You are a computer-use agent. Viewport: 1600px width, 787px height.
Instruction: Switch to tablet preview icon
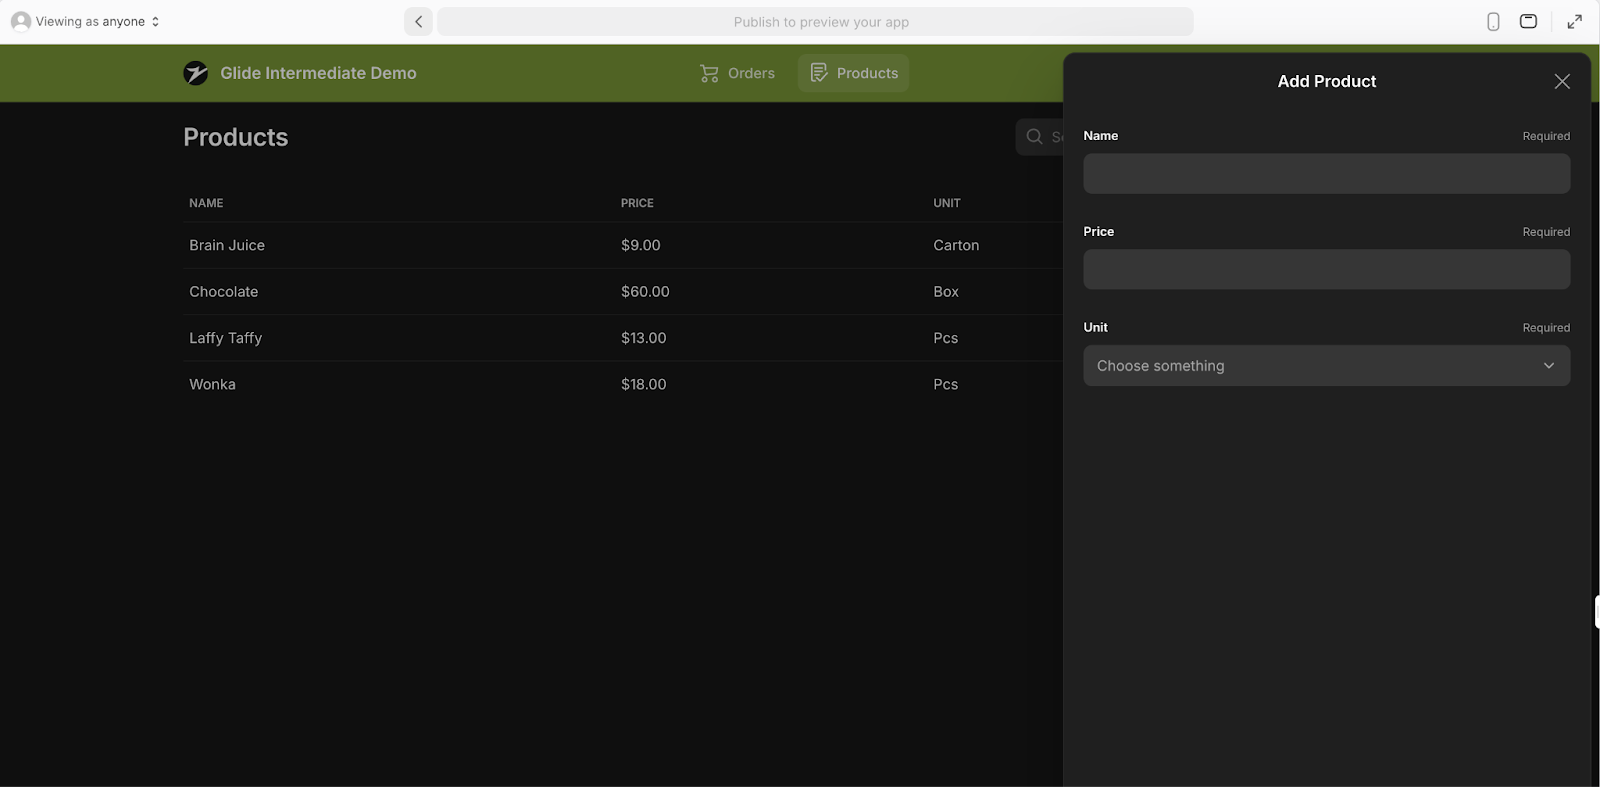(x=1528, y=21)
